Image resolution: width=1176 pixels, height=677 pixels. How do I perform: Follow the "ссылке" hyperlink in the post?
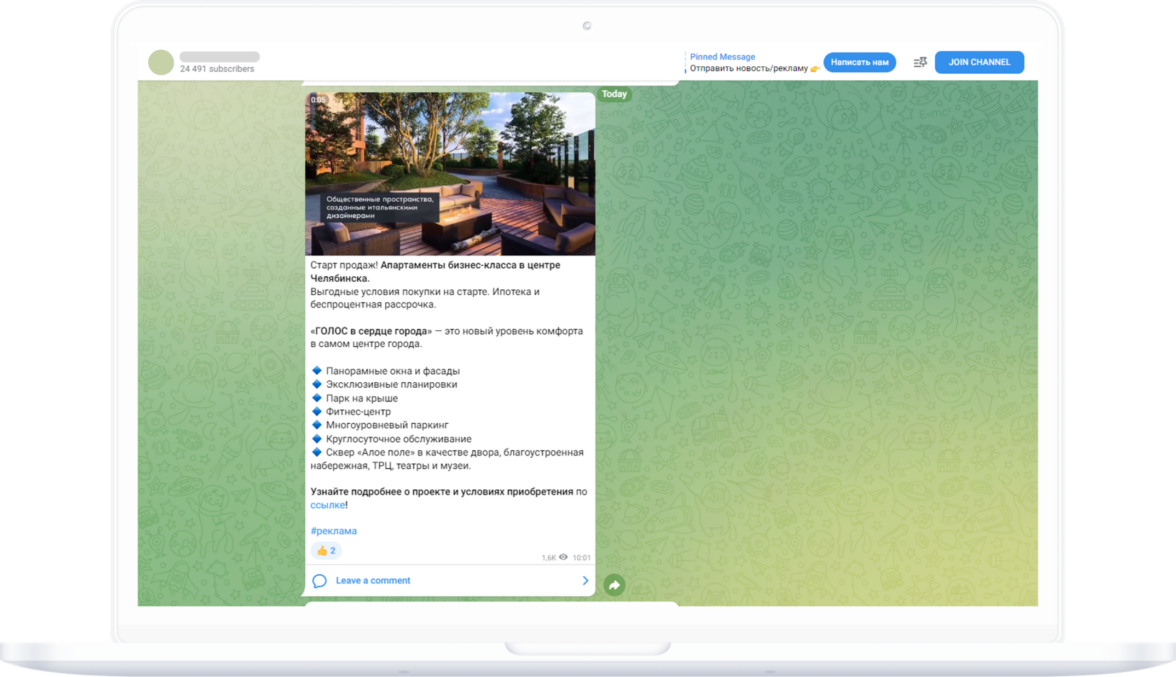tap(327, 506)
